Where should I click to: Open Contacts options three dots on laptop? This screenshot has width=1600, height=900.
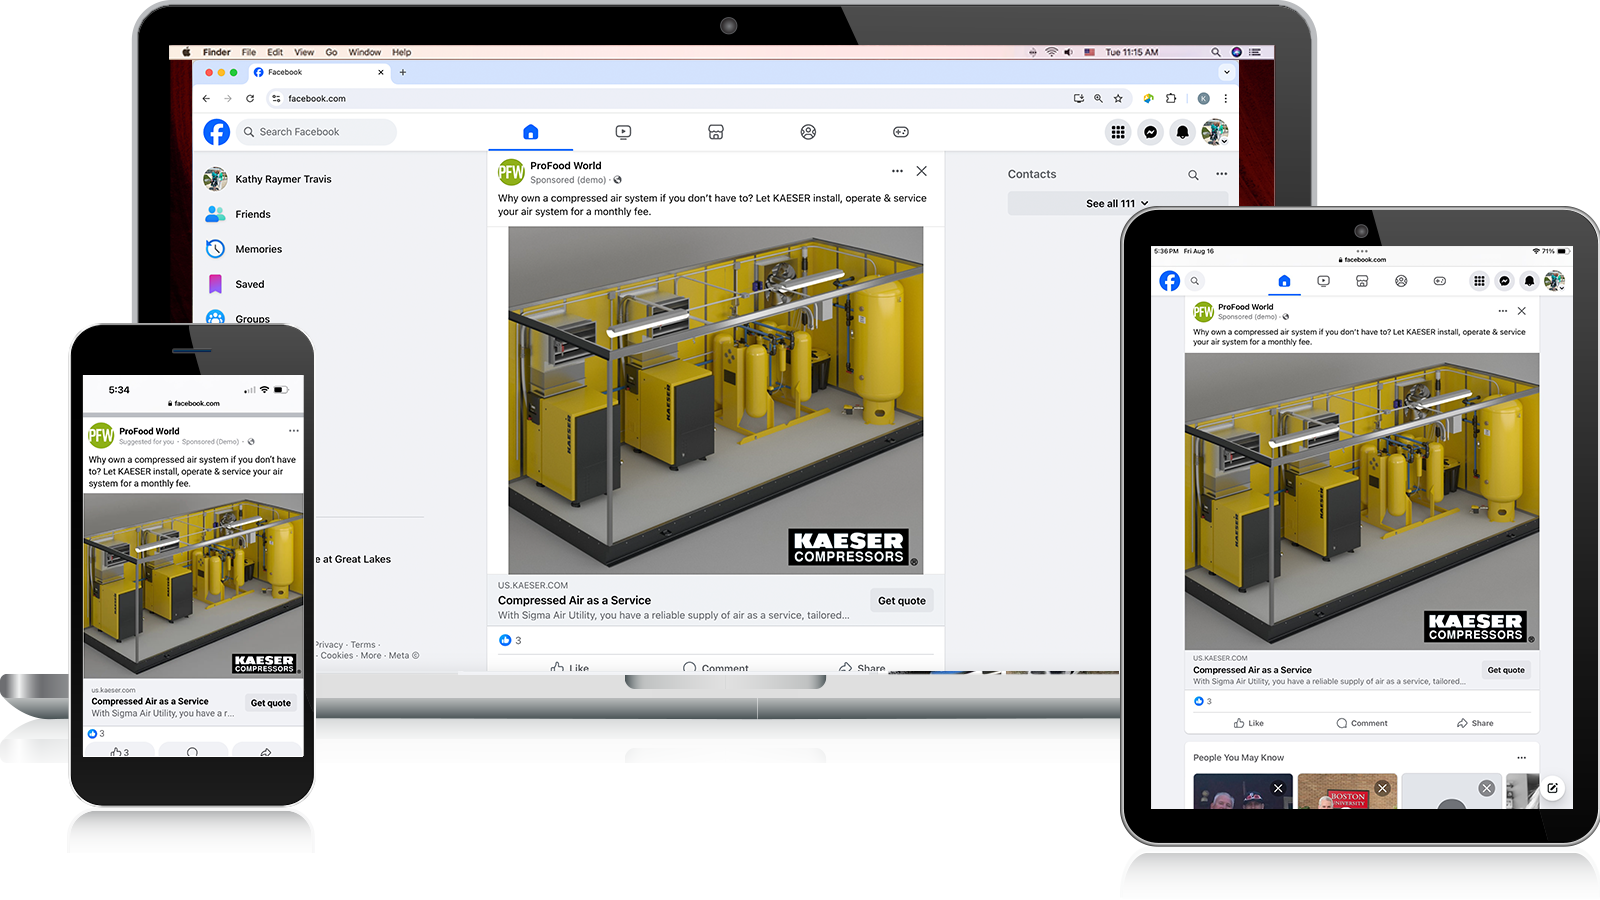(1221, 174)
